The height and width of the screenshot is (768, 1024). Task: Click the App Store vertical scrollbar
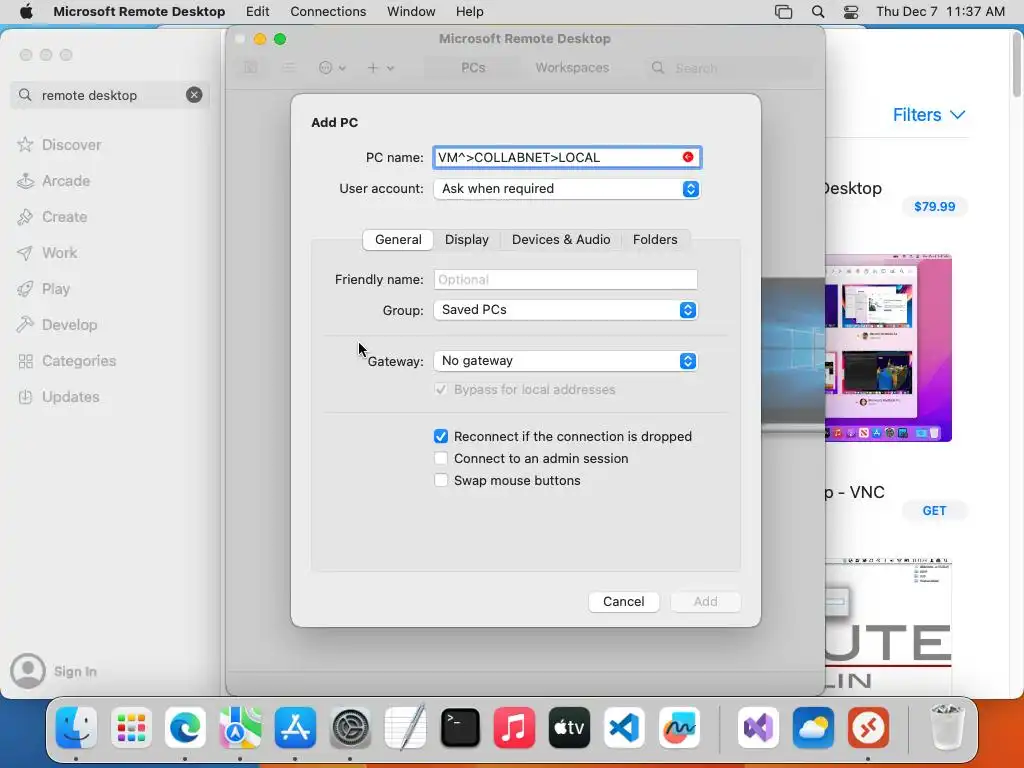(1017, 65)
